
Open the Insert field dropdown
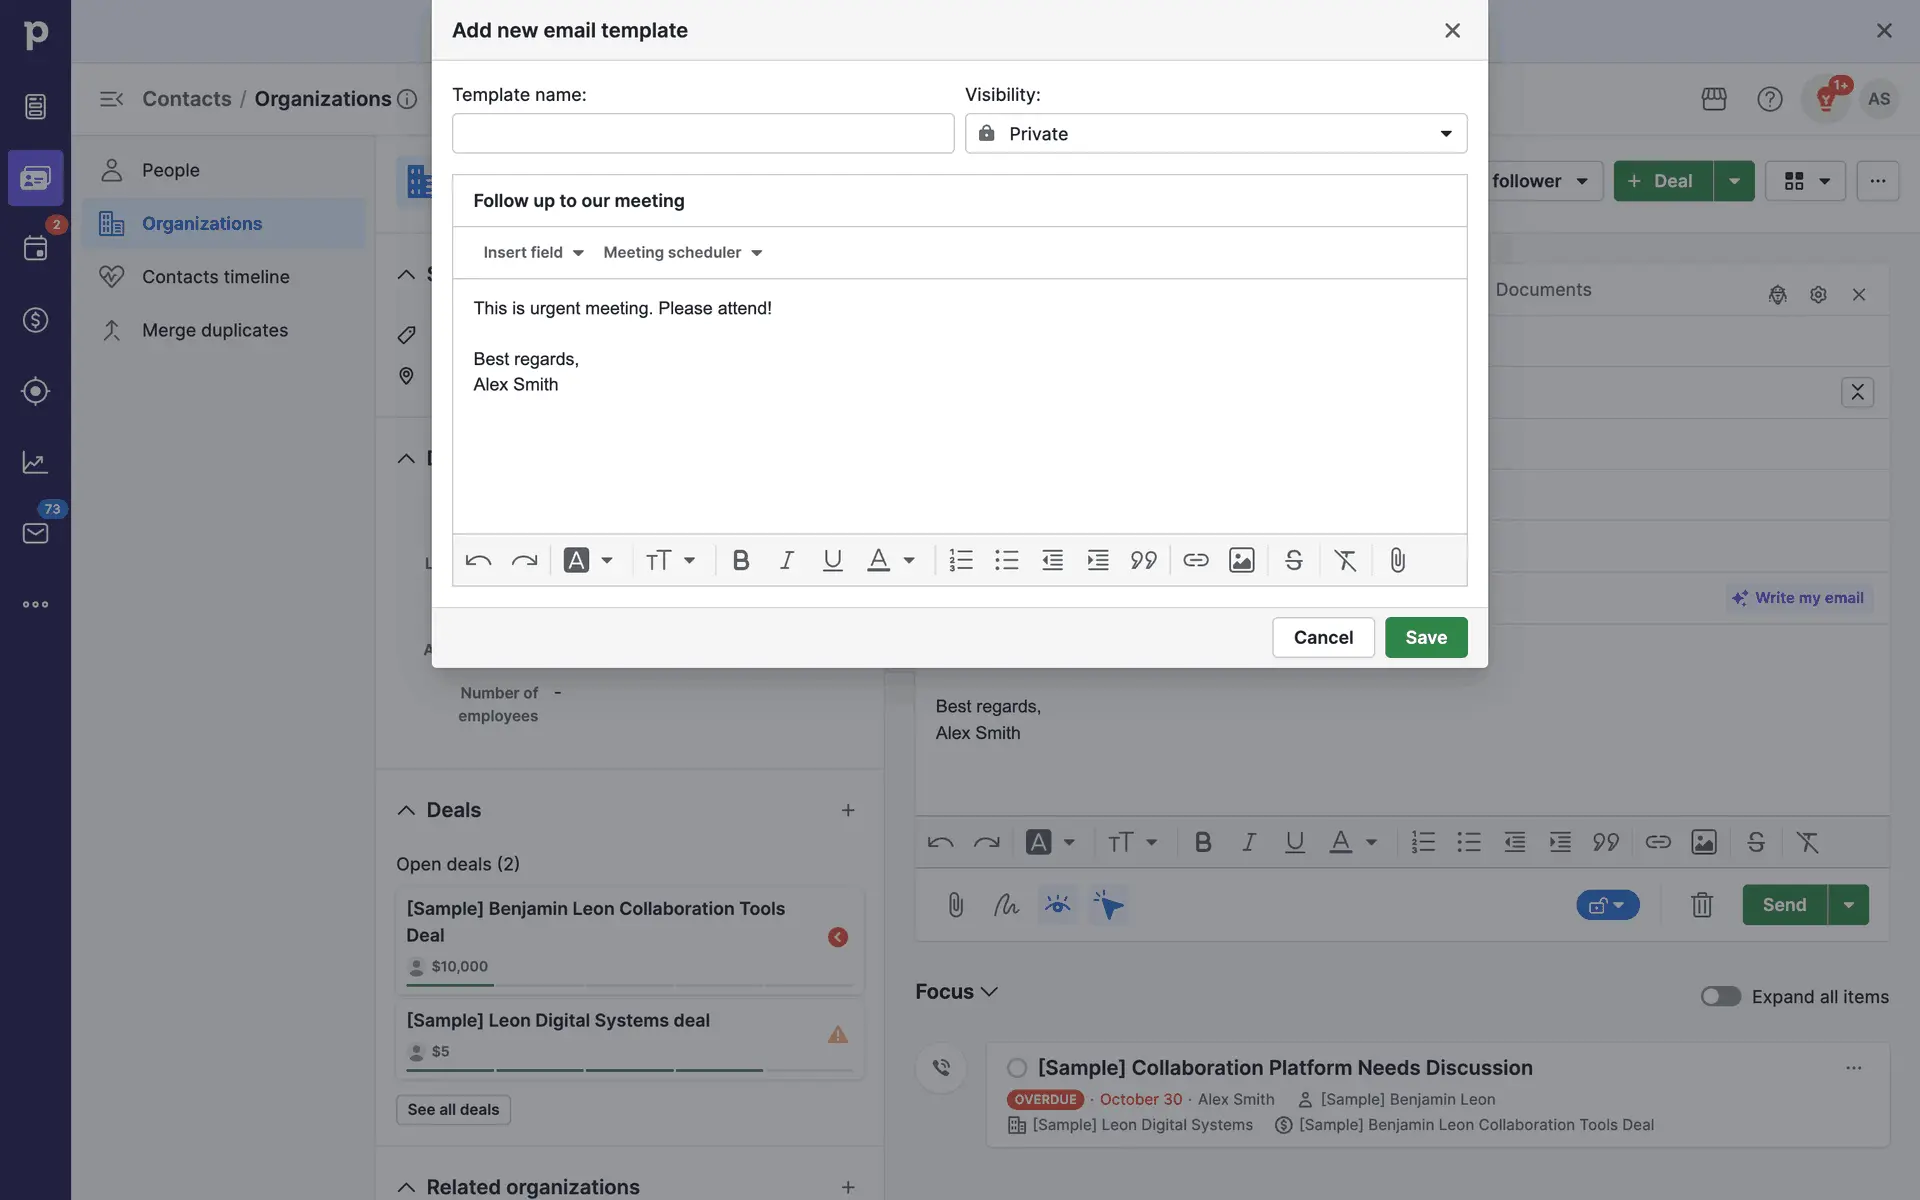coord(533,253)
